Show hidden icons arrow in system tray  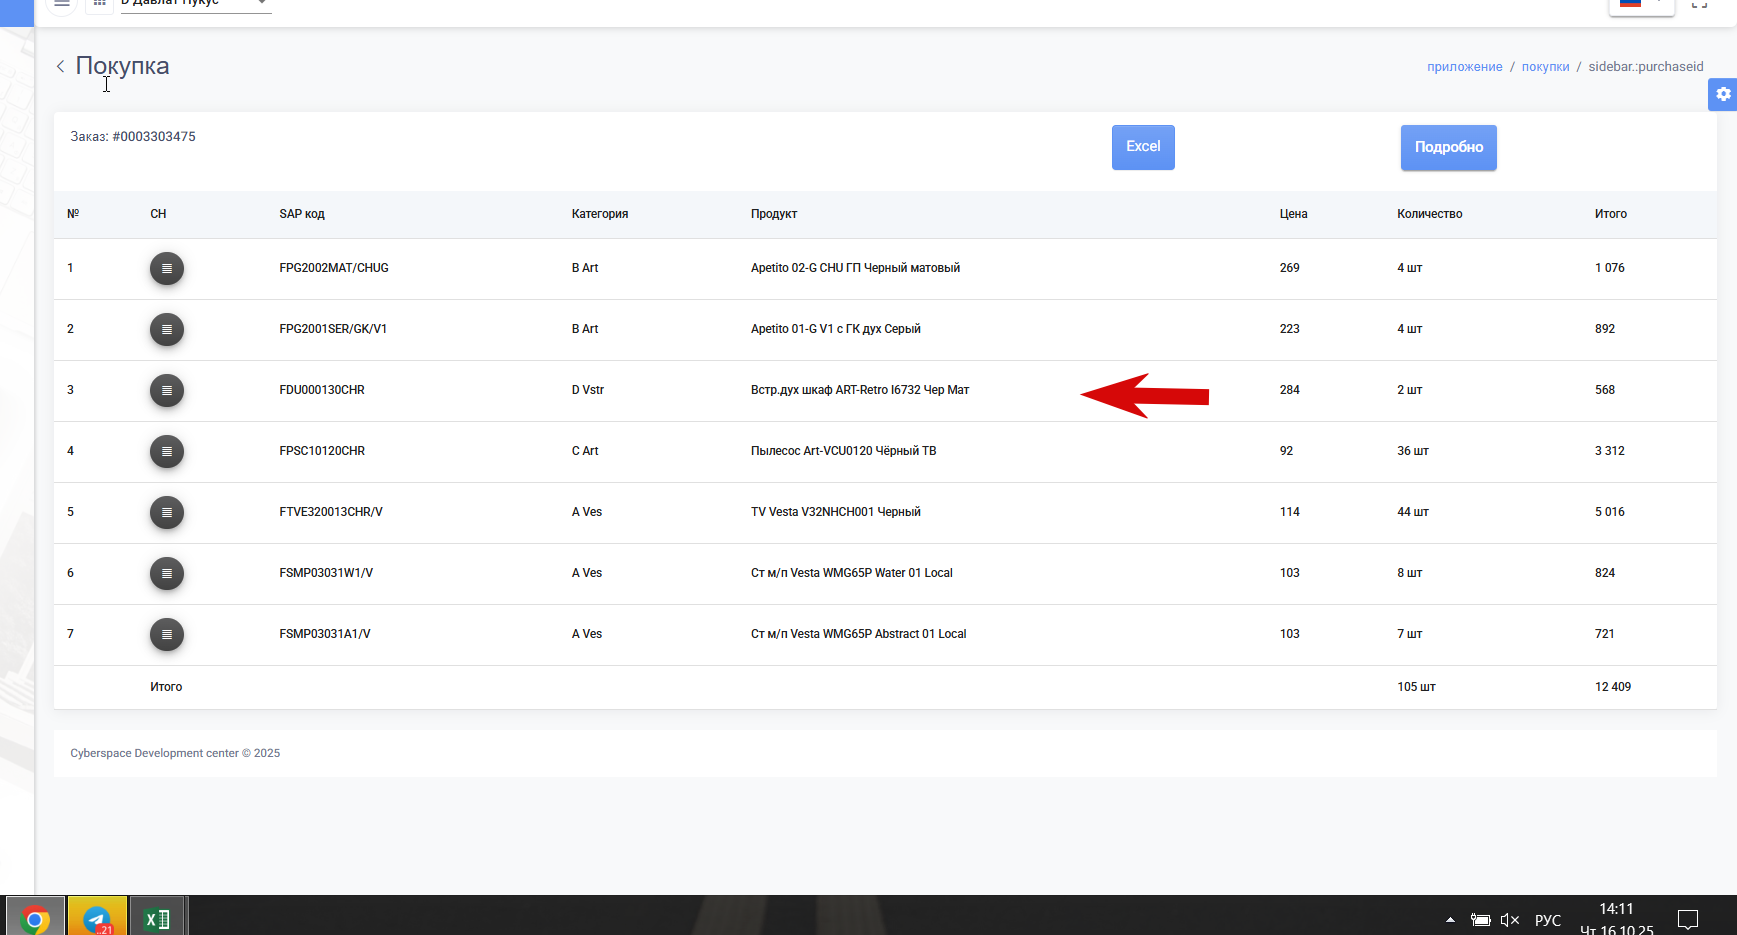tap(1450, 919)
